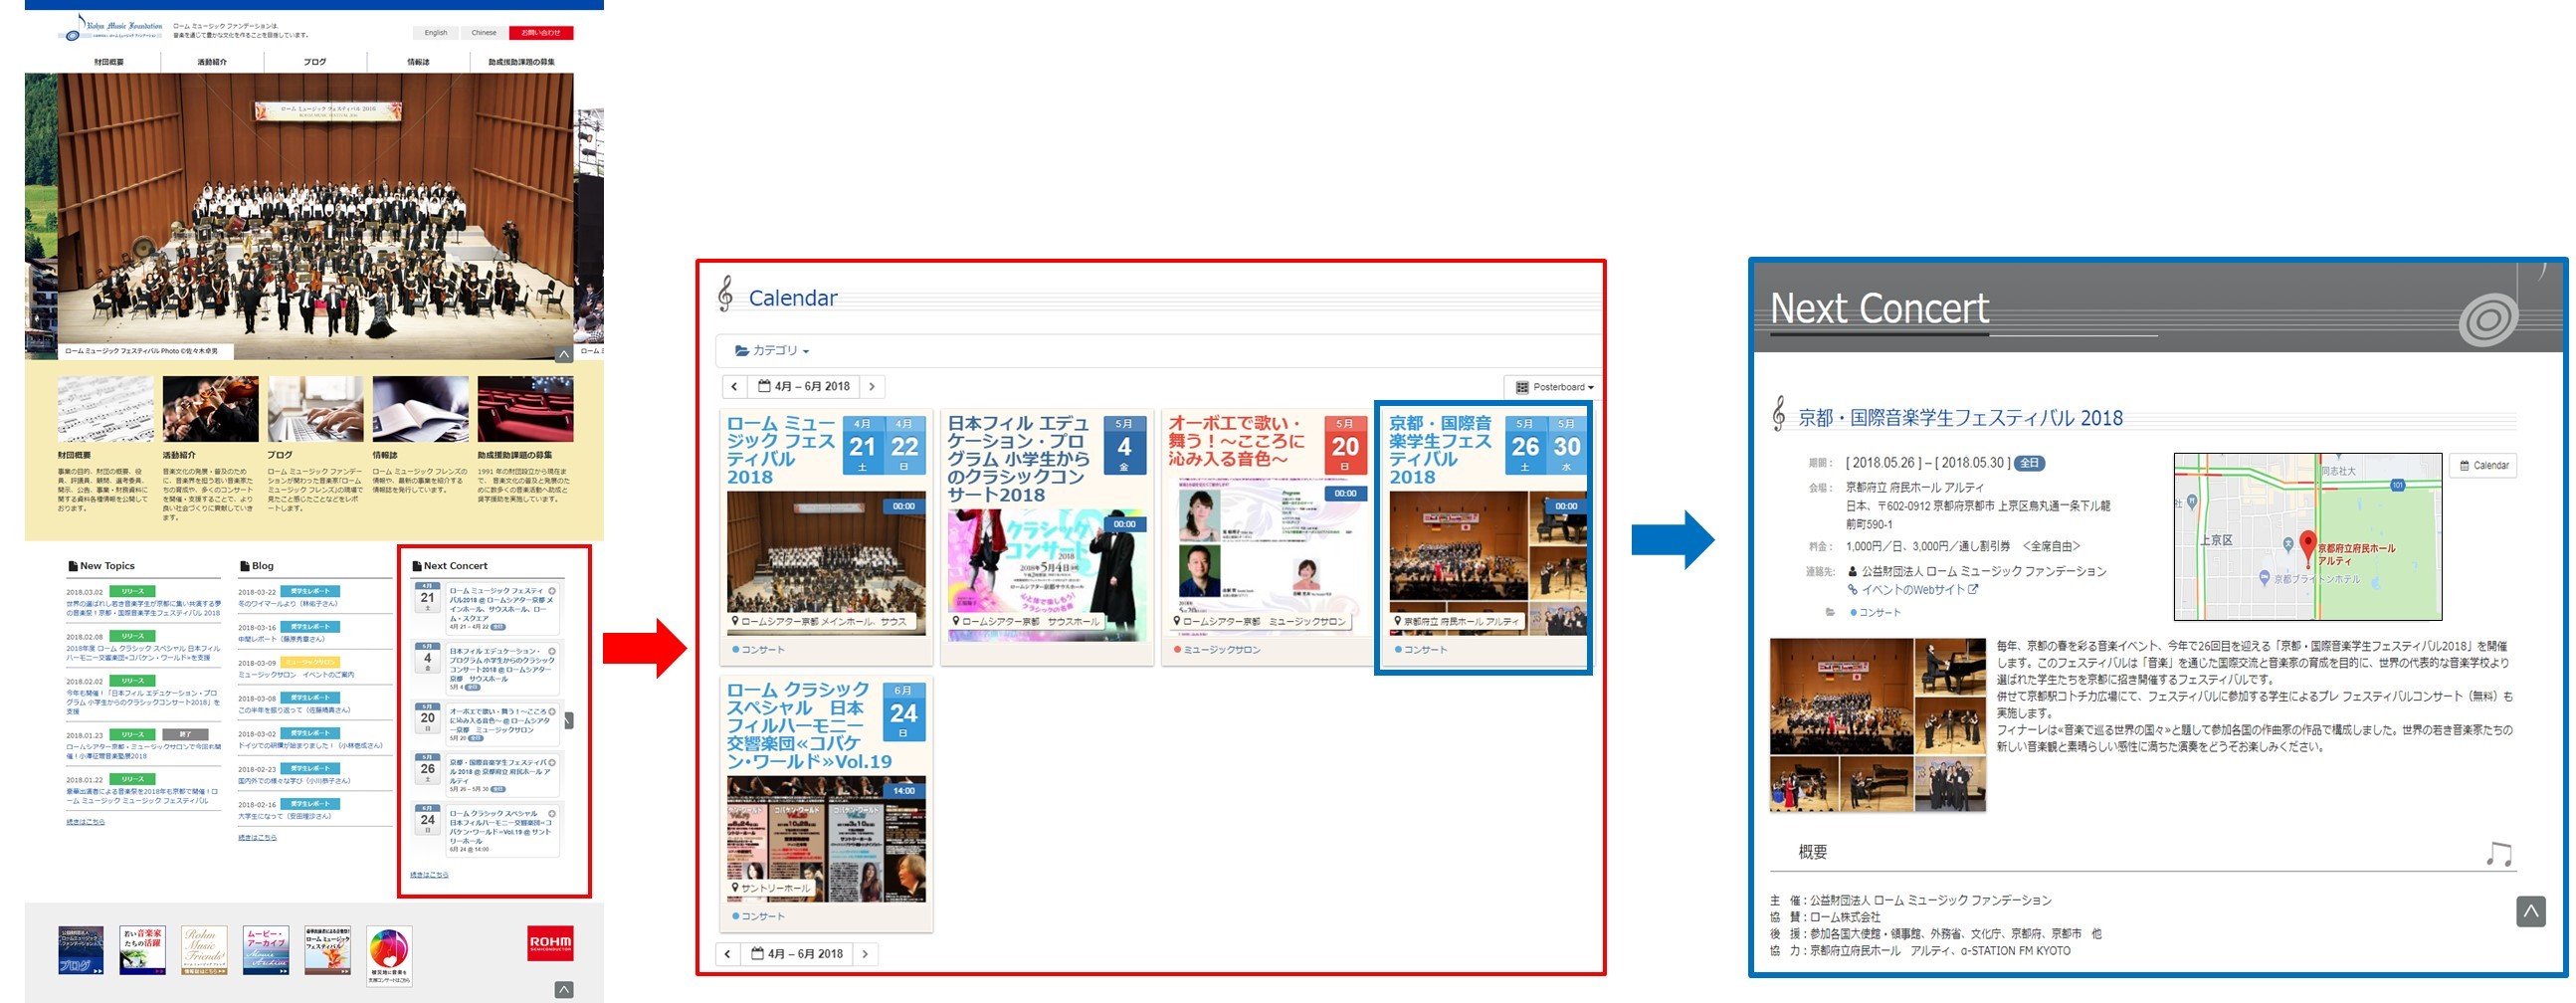Go to next period at Calendar bottom
The height and width of the screenshot is (1003, 2576).
pos(866,954)
